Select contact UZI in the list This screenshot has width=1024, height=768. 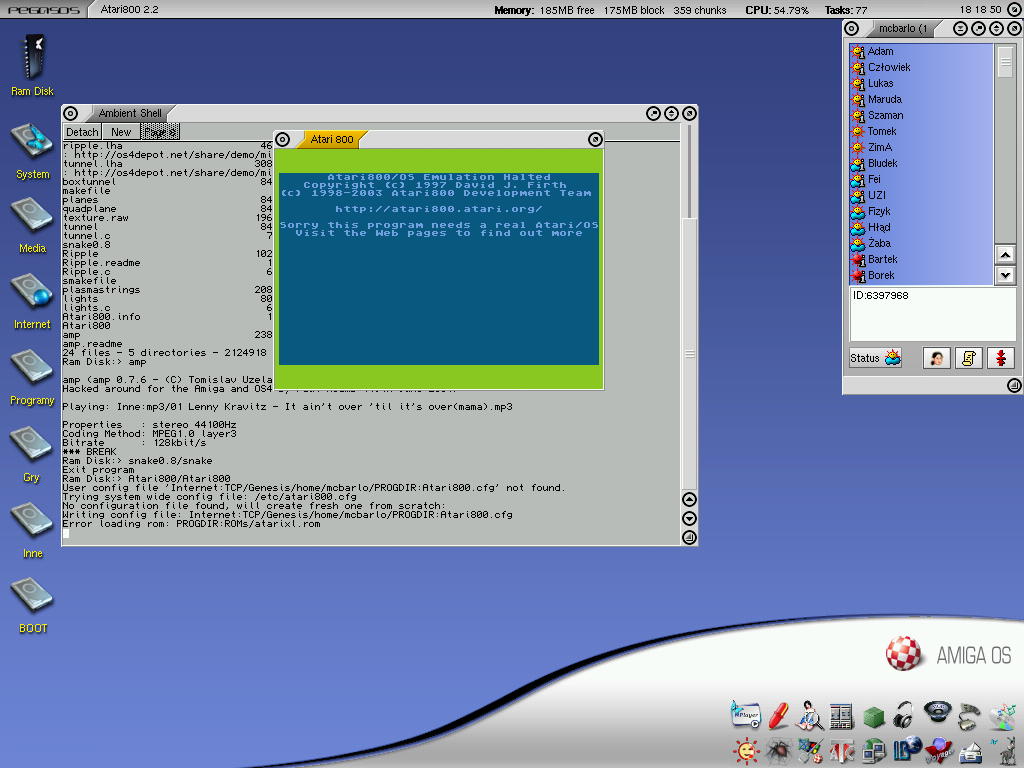[x=921, y=195]
